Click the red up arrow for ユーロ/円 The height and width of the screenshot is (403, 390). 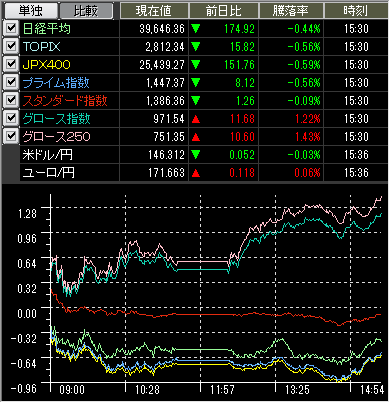point(196,173)
